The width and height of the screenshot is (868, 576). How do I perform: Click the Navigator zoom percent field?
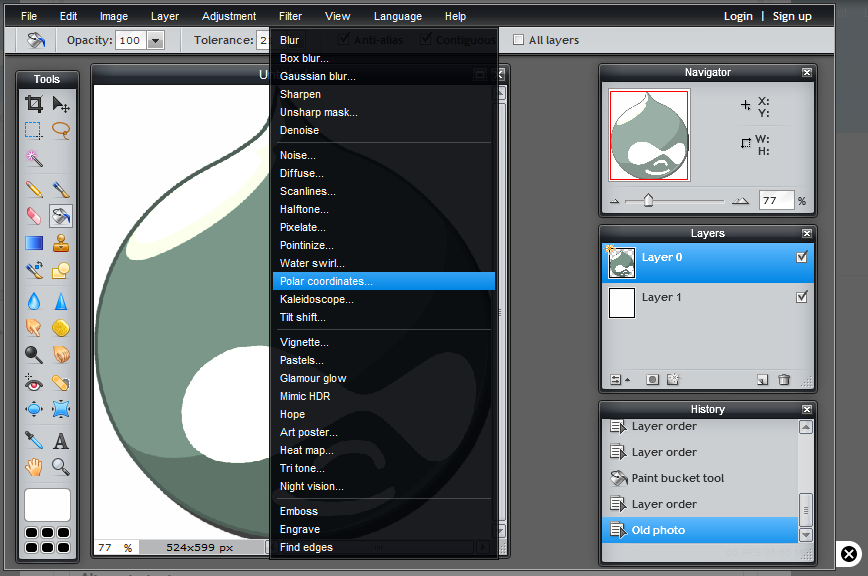coord(777,200)
